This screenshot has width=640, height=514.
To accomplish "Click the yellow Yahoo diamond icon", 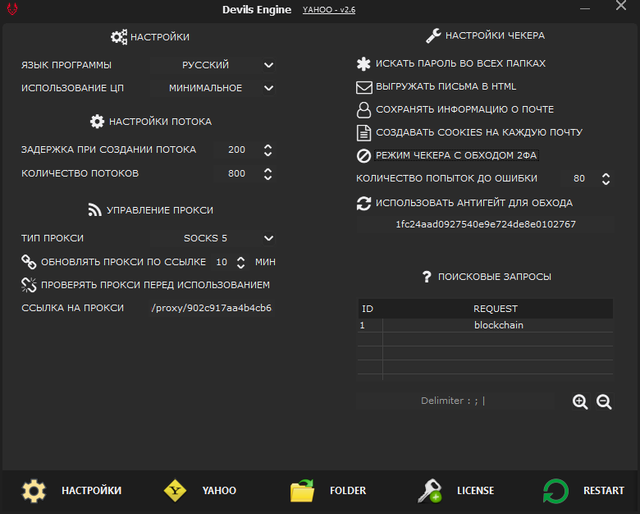I will pos(175,490).
